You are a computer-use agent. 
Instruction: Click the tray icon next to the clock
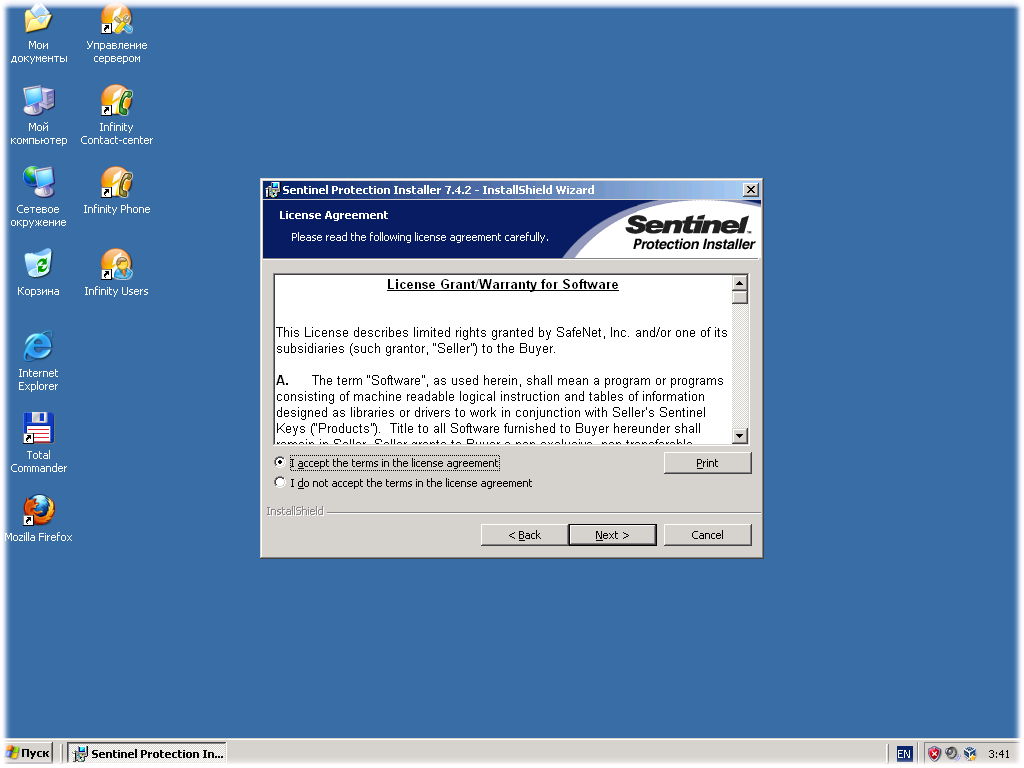coord(970,754)
